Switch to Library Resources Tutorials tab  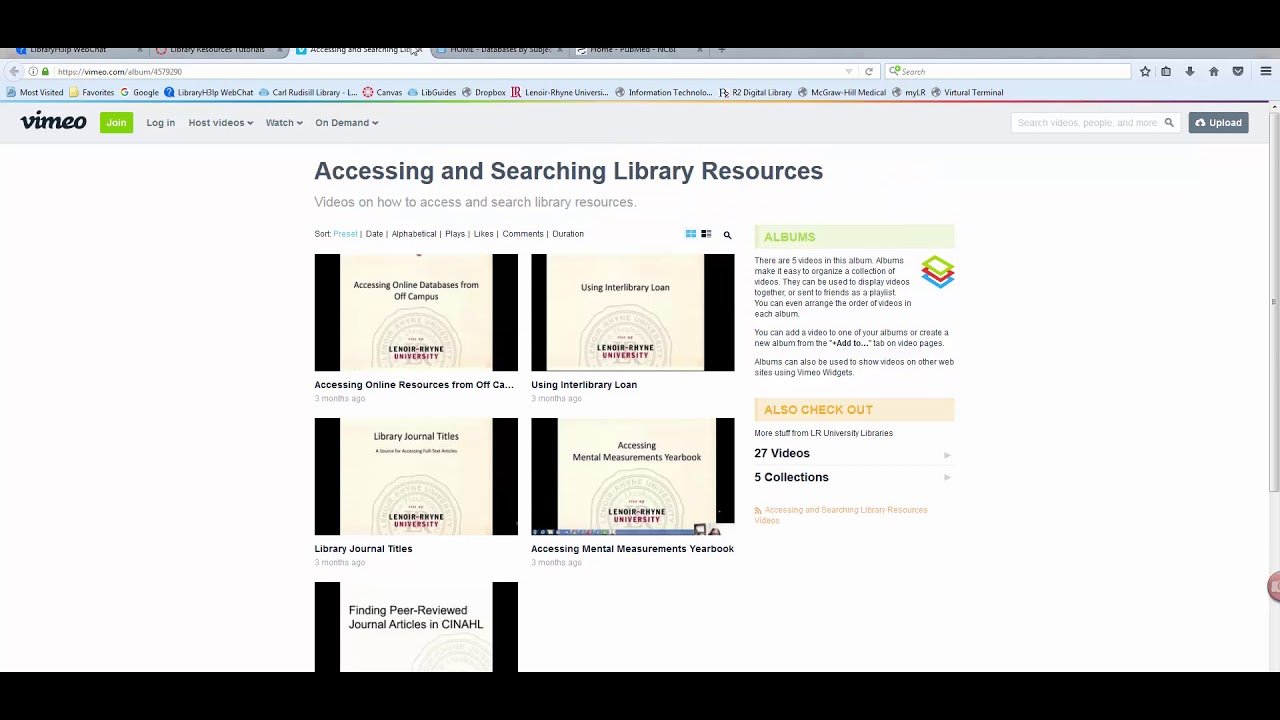tap(217, 49)
